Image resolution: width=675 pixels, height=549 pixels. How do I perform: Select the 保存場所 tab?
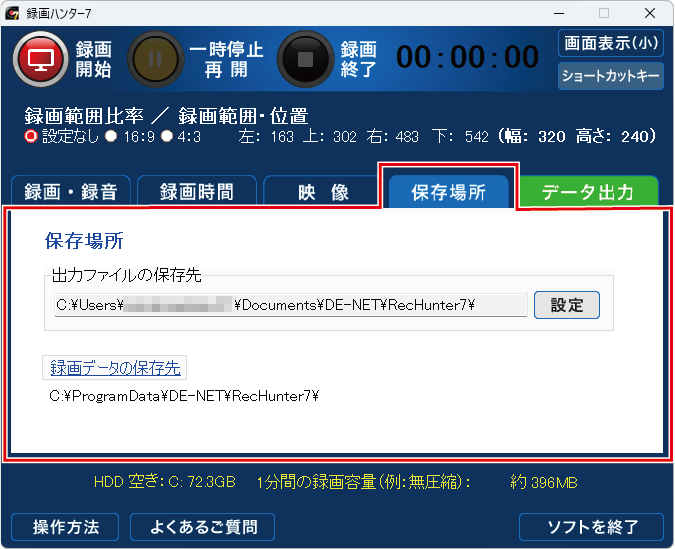click(448, 192)
